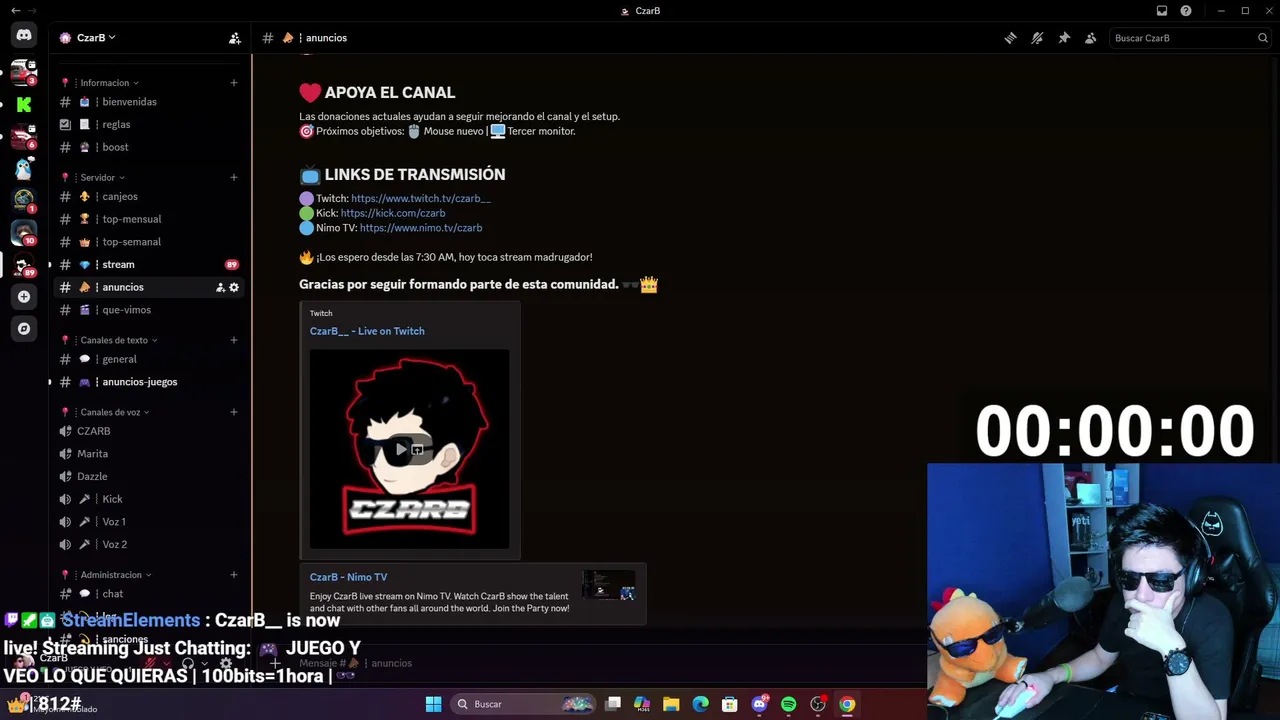The width and height of the screenshot is (1280, 720).
Task: Open the server icon with 10 notifications
Action: [x=24, y=232]
